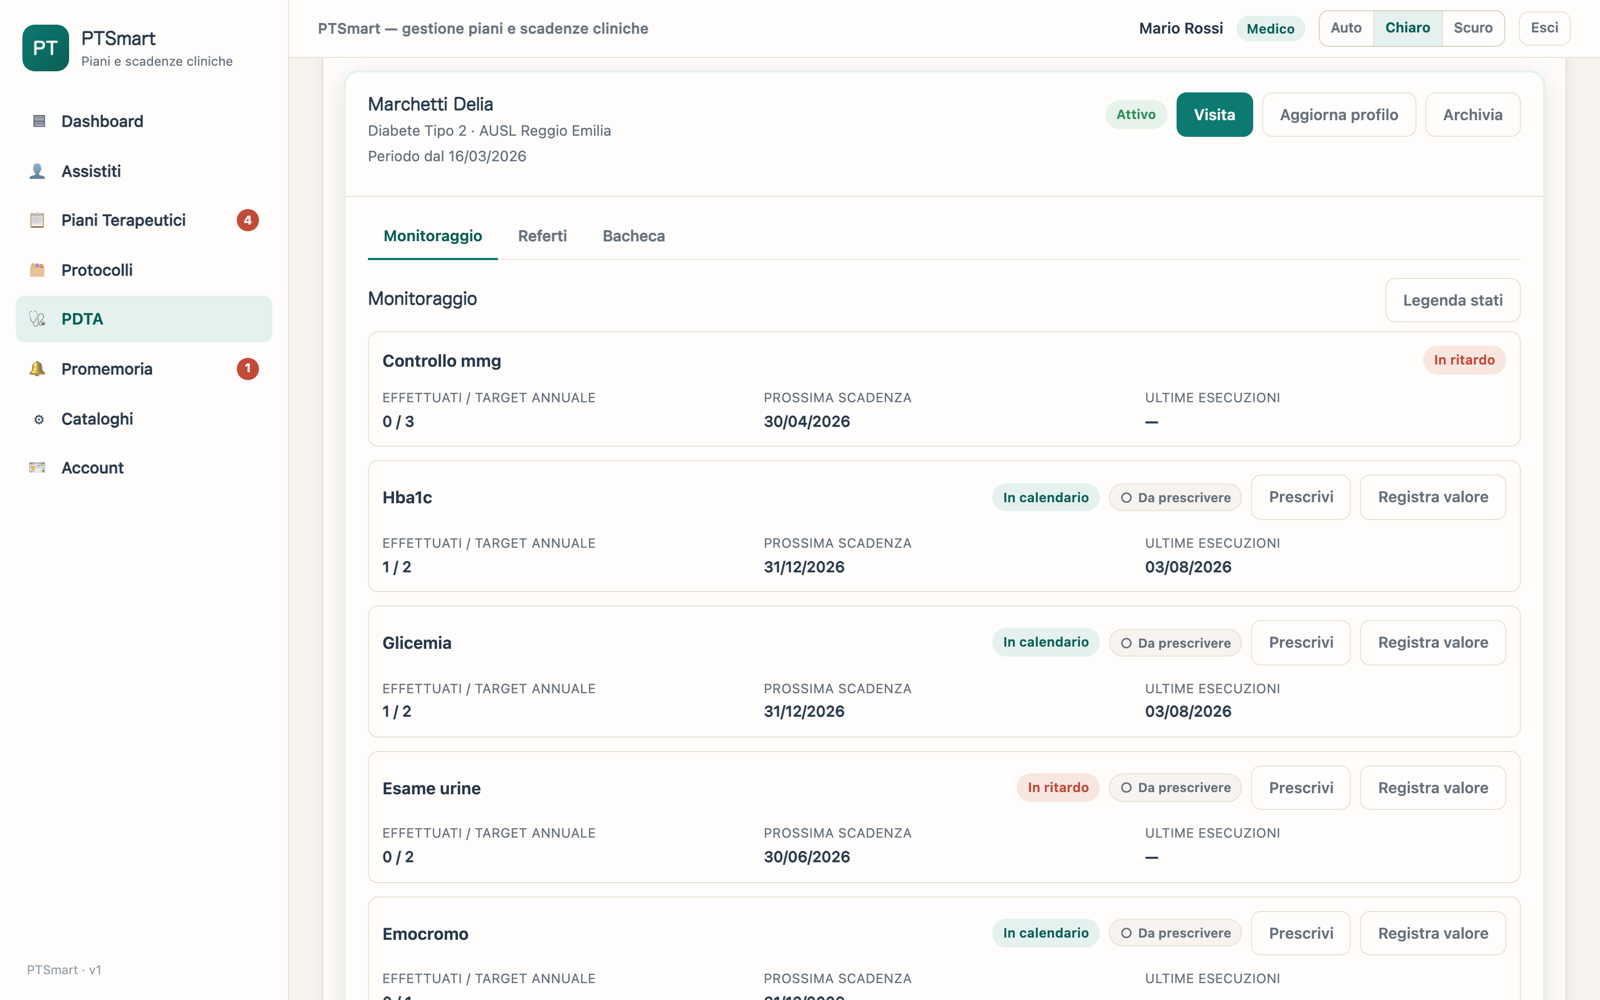Click Aggiorna profilo button

click(x=1339, y=115)
